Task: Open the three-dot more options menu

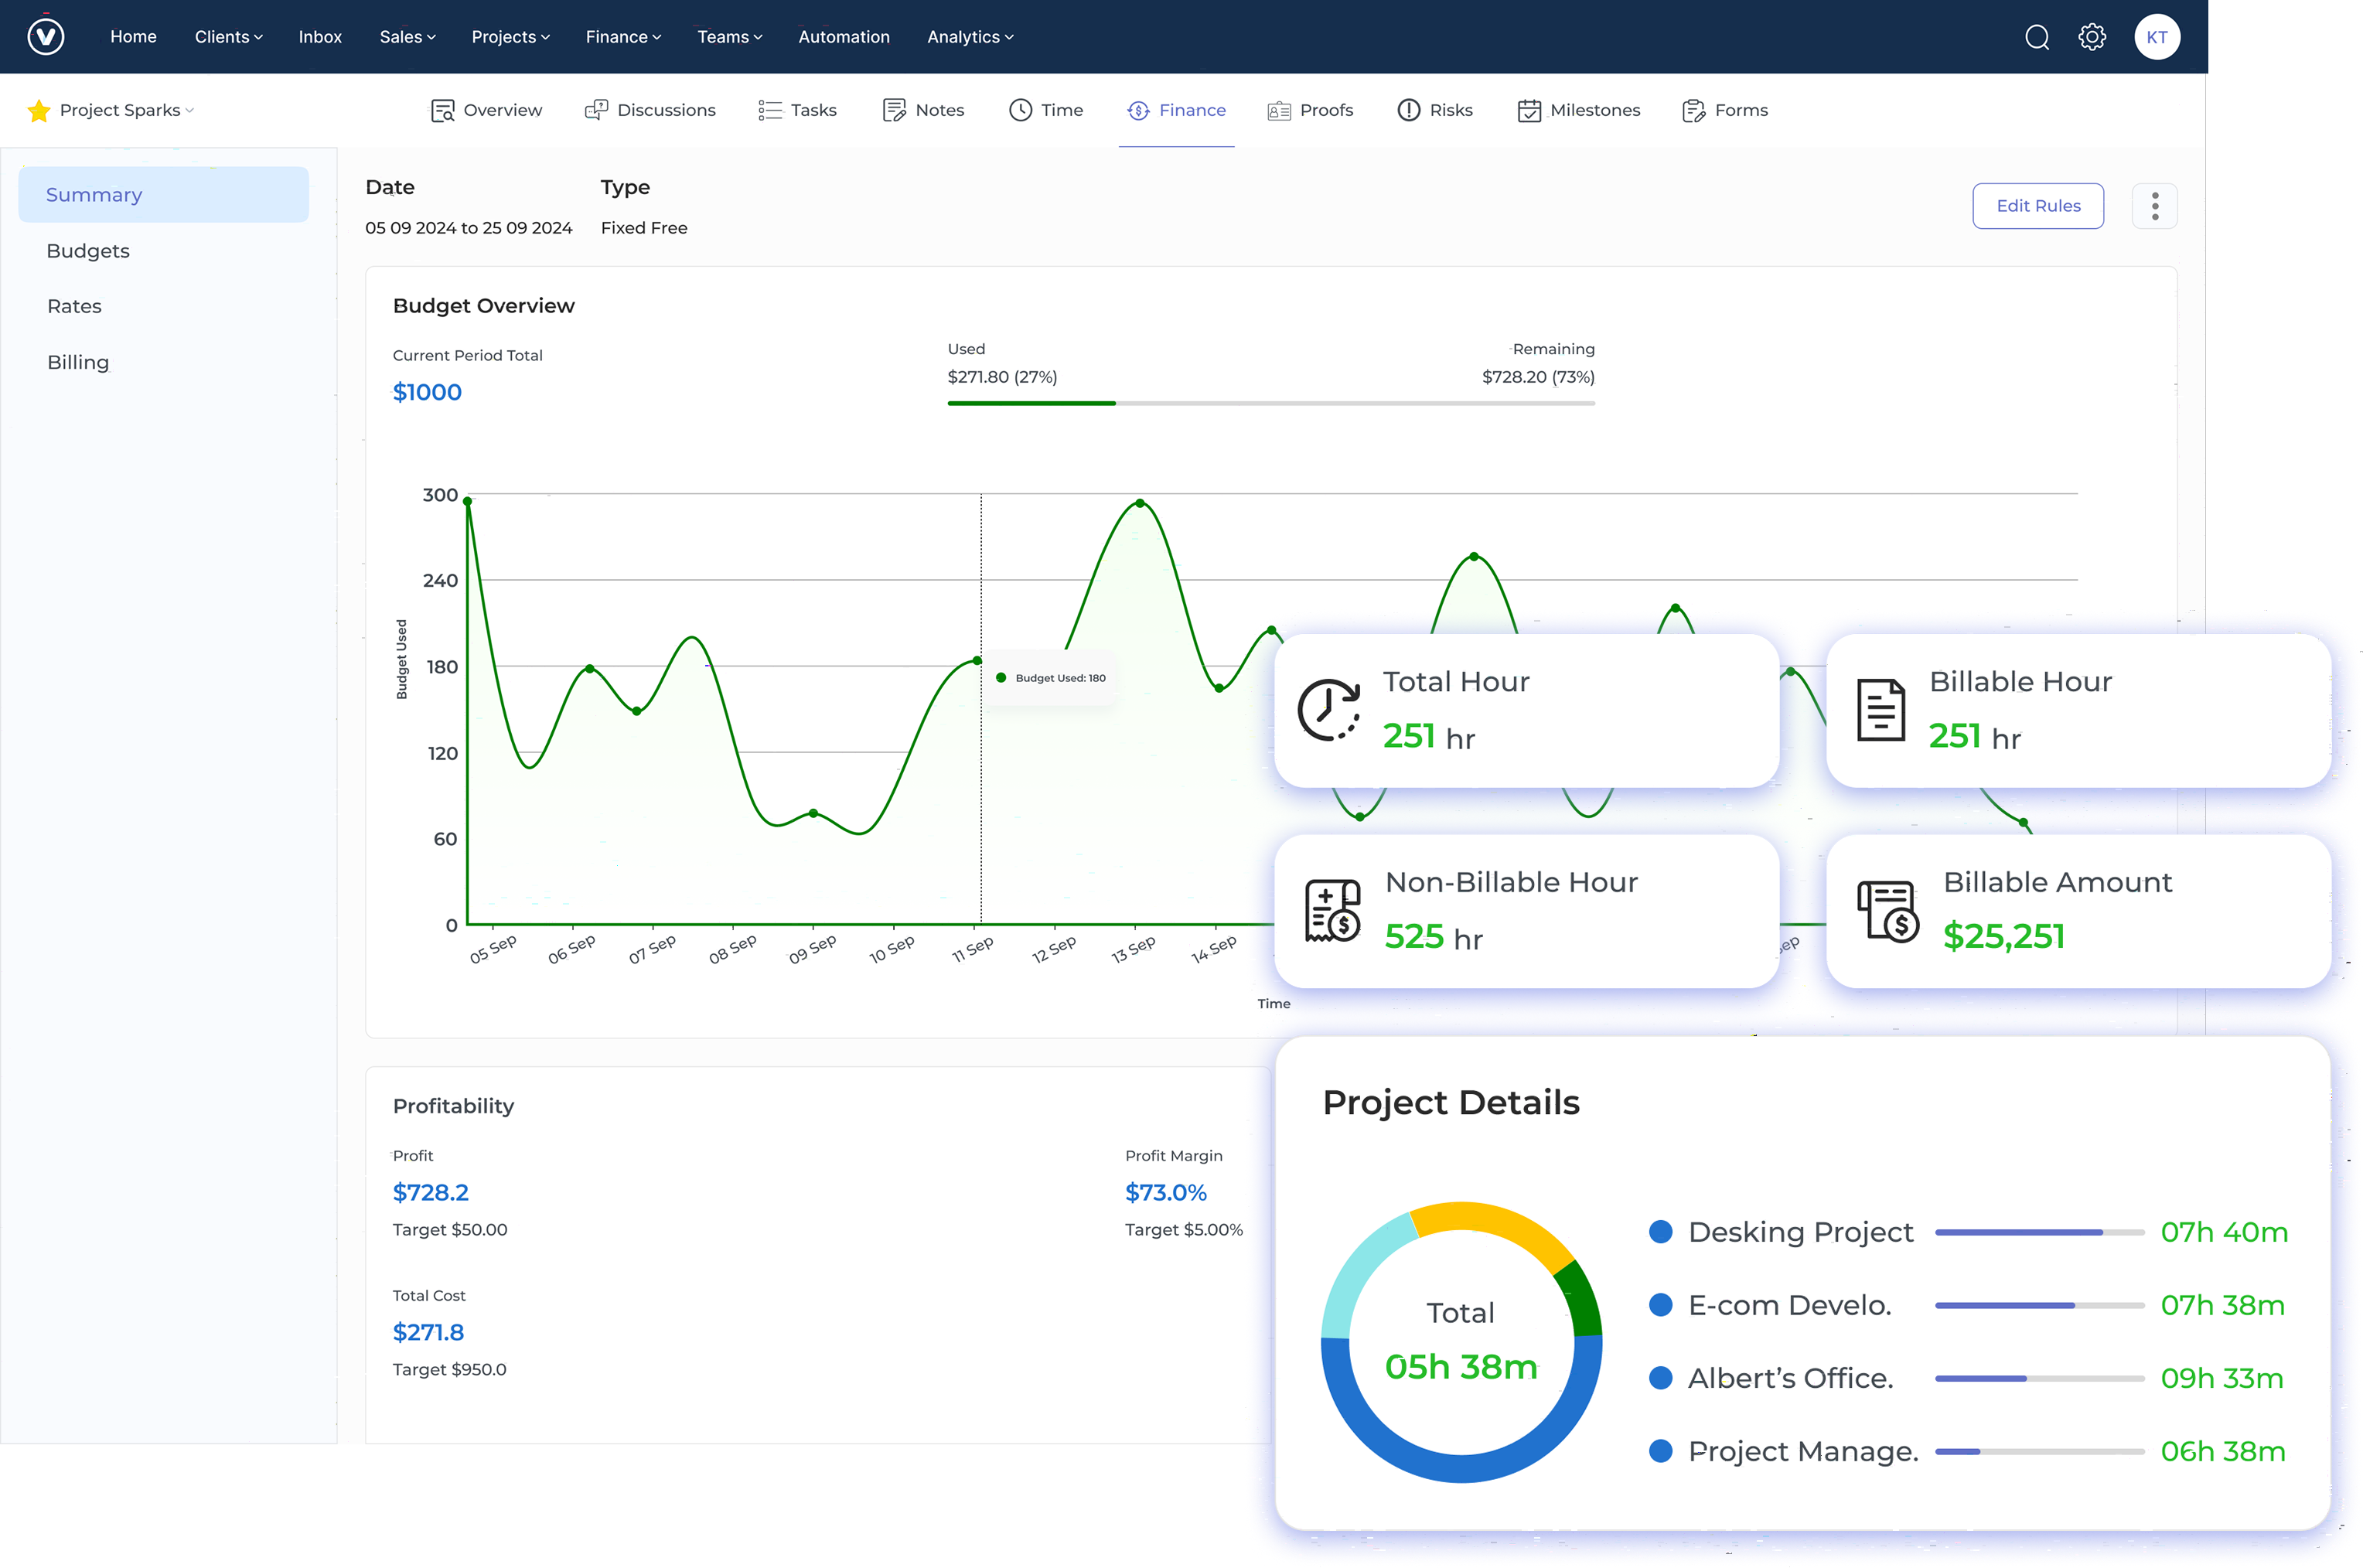Action: tap(2155, 206)
